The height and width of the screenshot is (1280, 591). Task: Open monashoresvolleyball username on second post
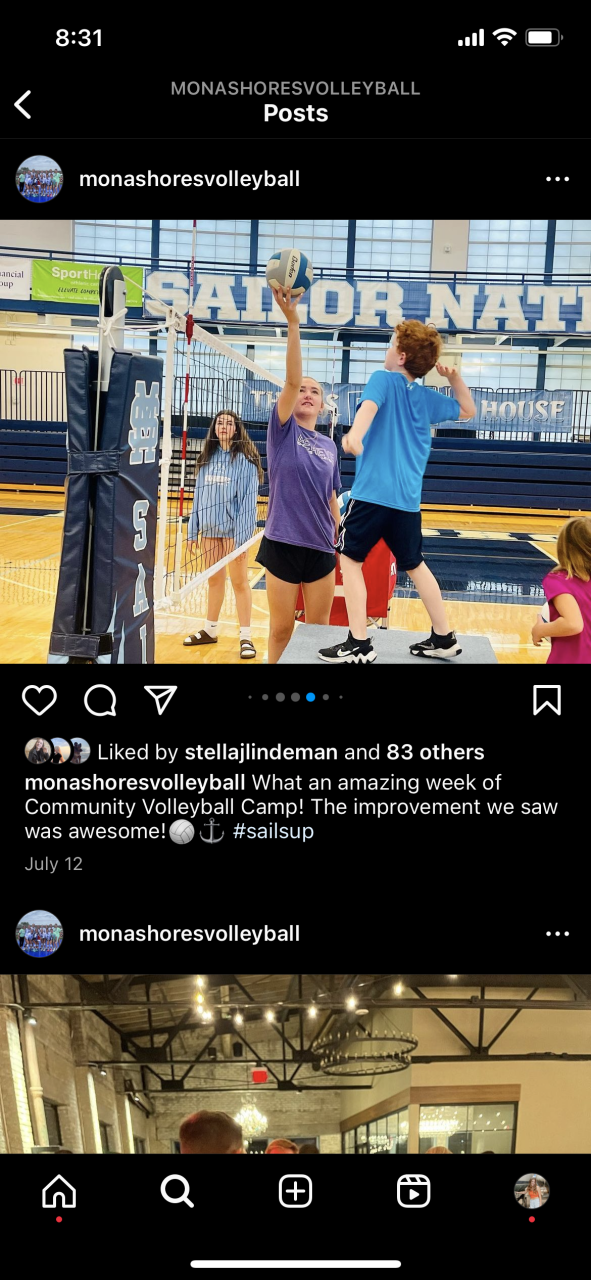pos(189,934)
